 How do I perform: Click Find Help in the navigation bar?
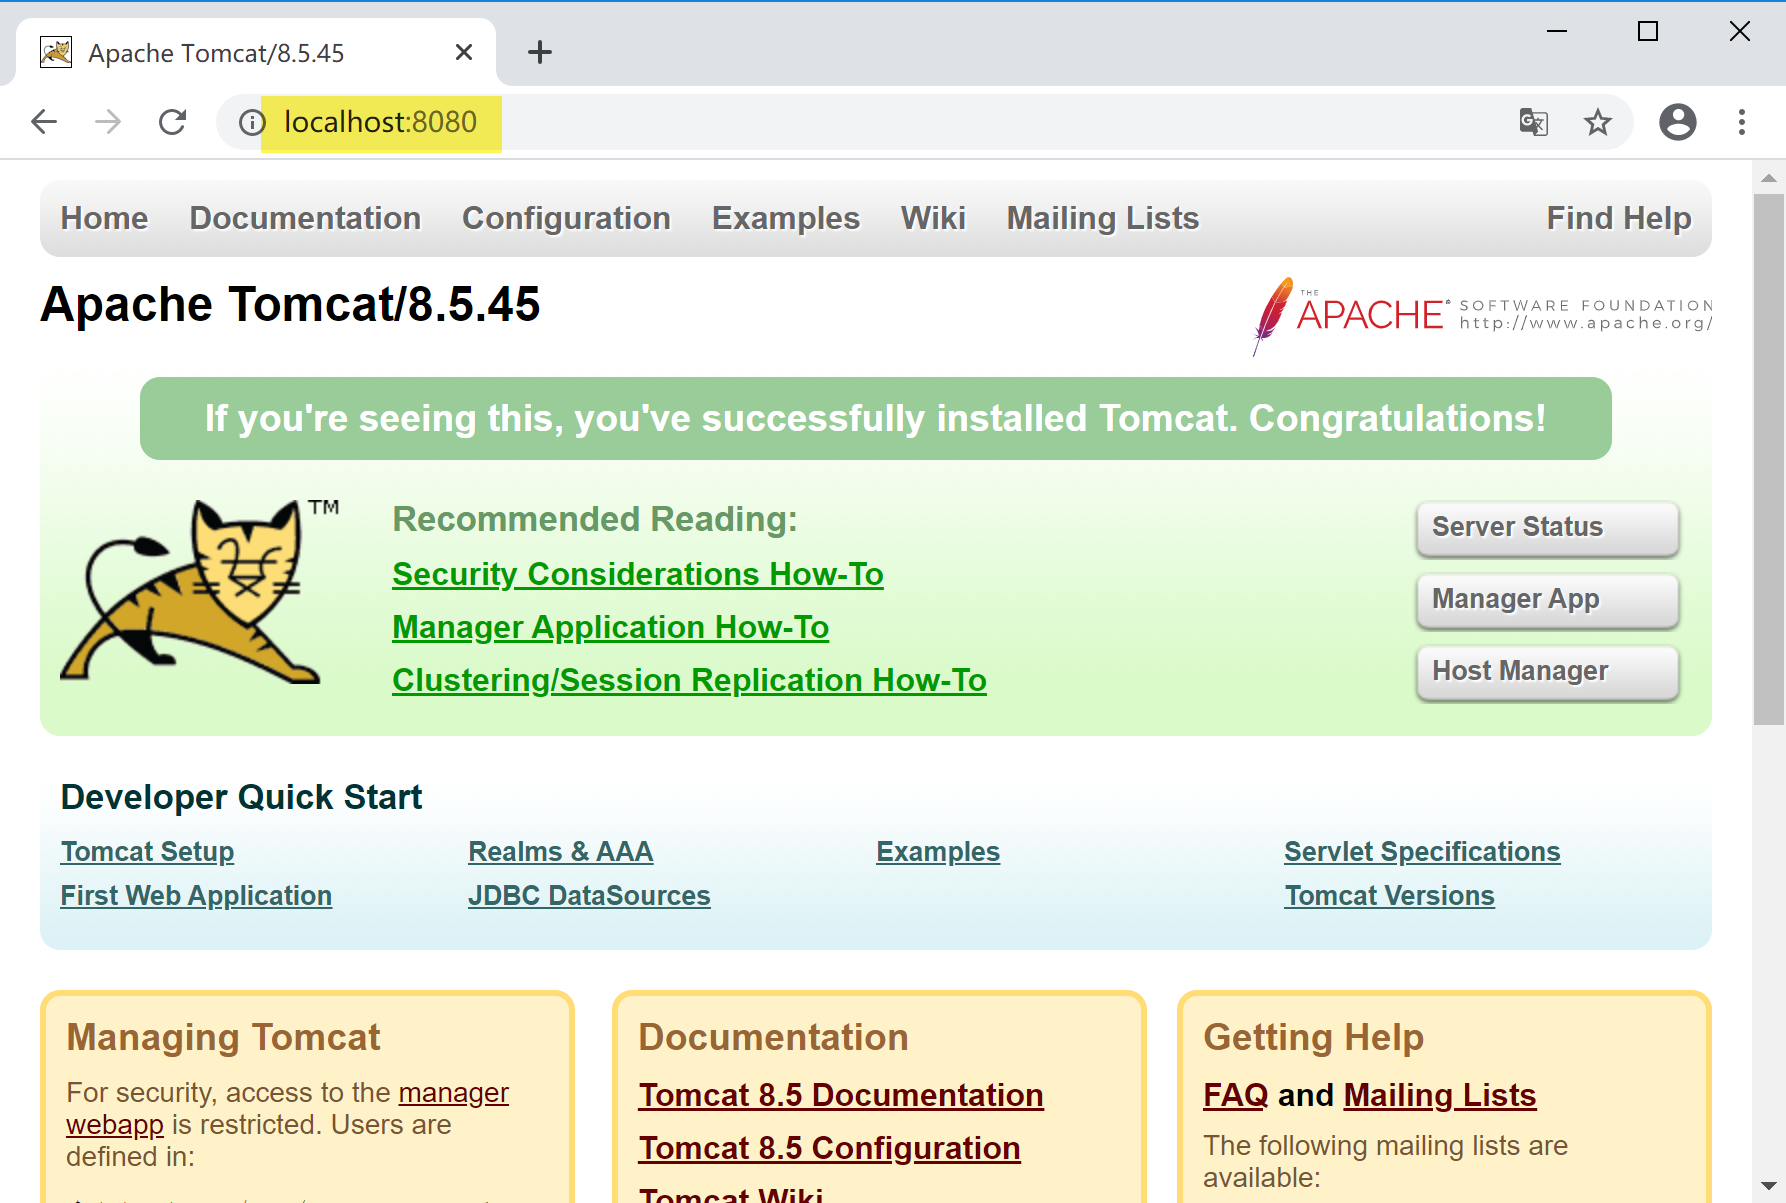tap(1619, 218)
